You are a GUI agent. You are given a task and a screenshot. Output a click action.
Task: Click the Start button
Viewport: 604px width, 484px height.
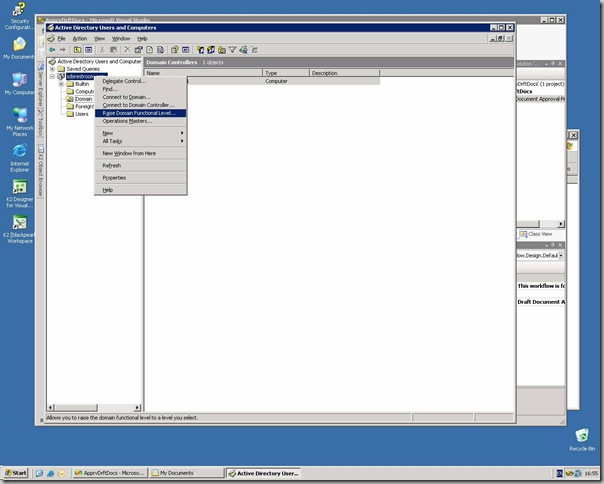(16, 473)
